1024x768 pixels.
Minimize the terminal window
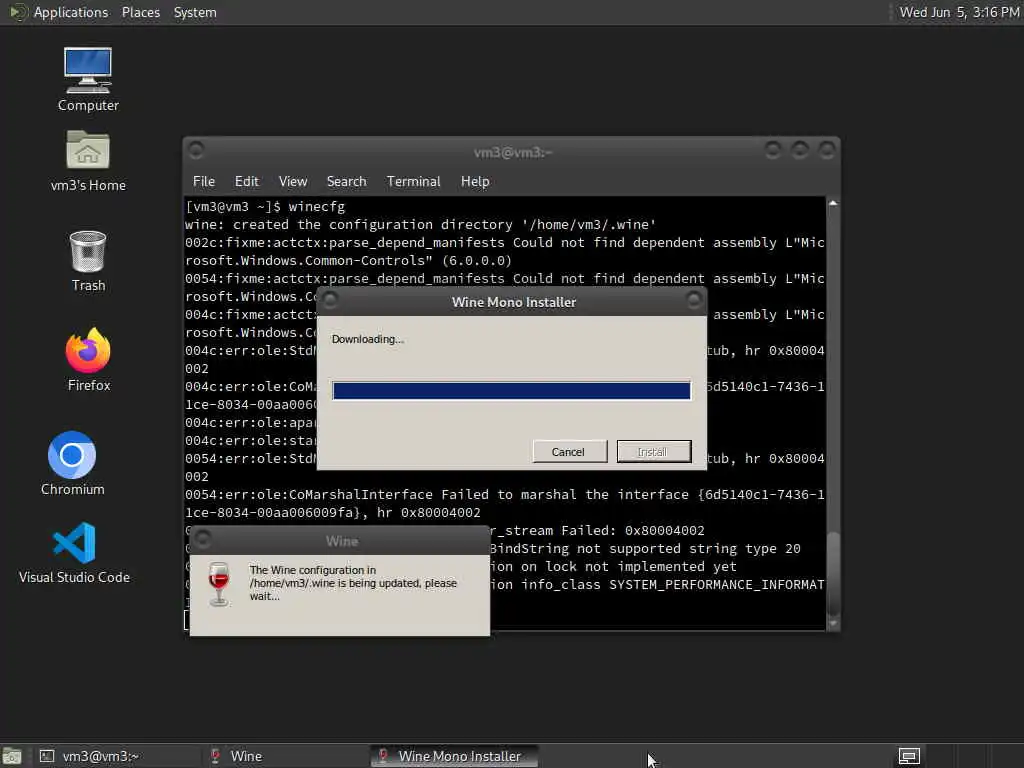(x=773, y=150)
